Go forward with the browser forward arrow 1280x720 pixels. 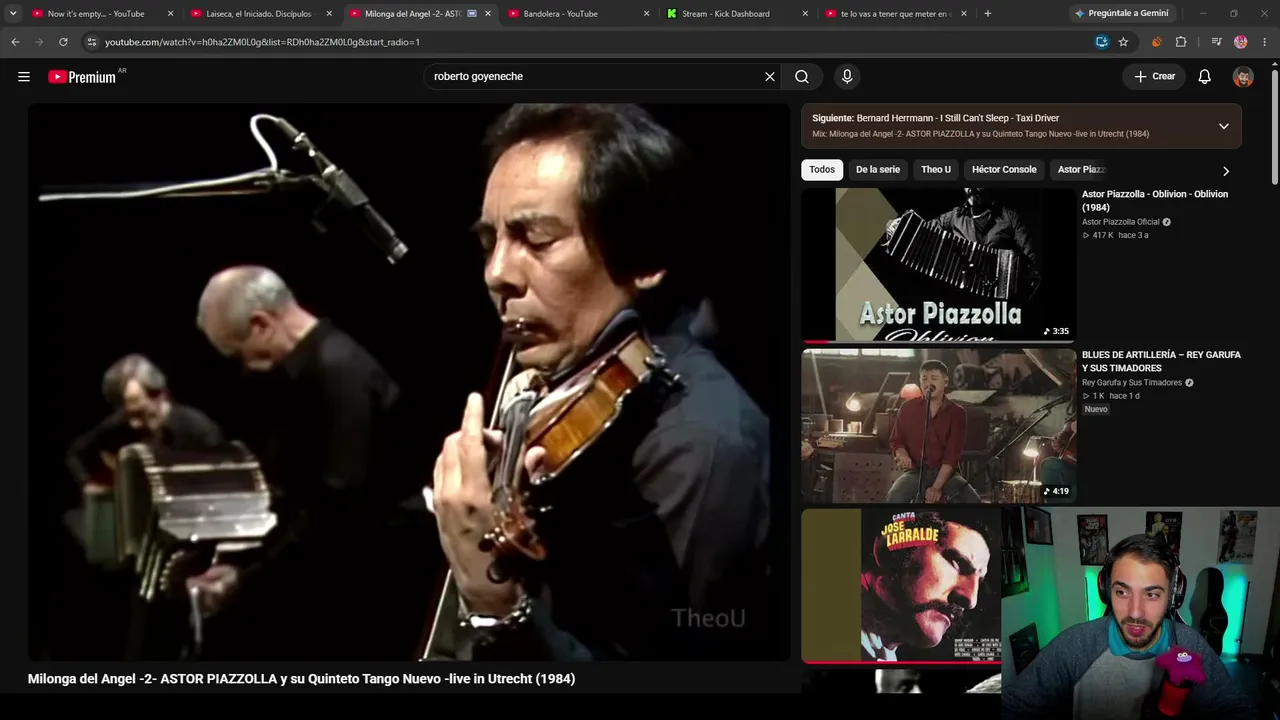[x=39, y=42]
